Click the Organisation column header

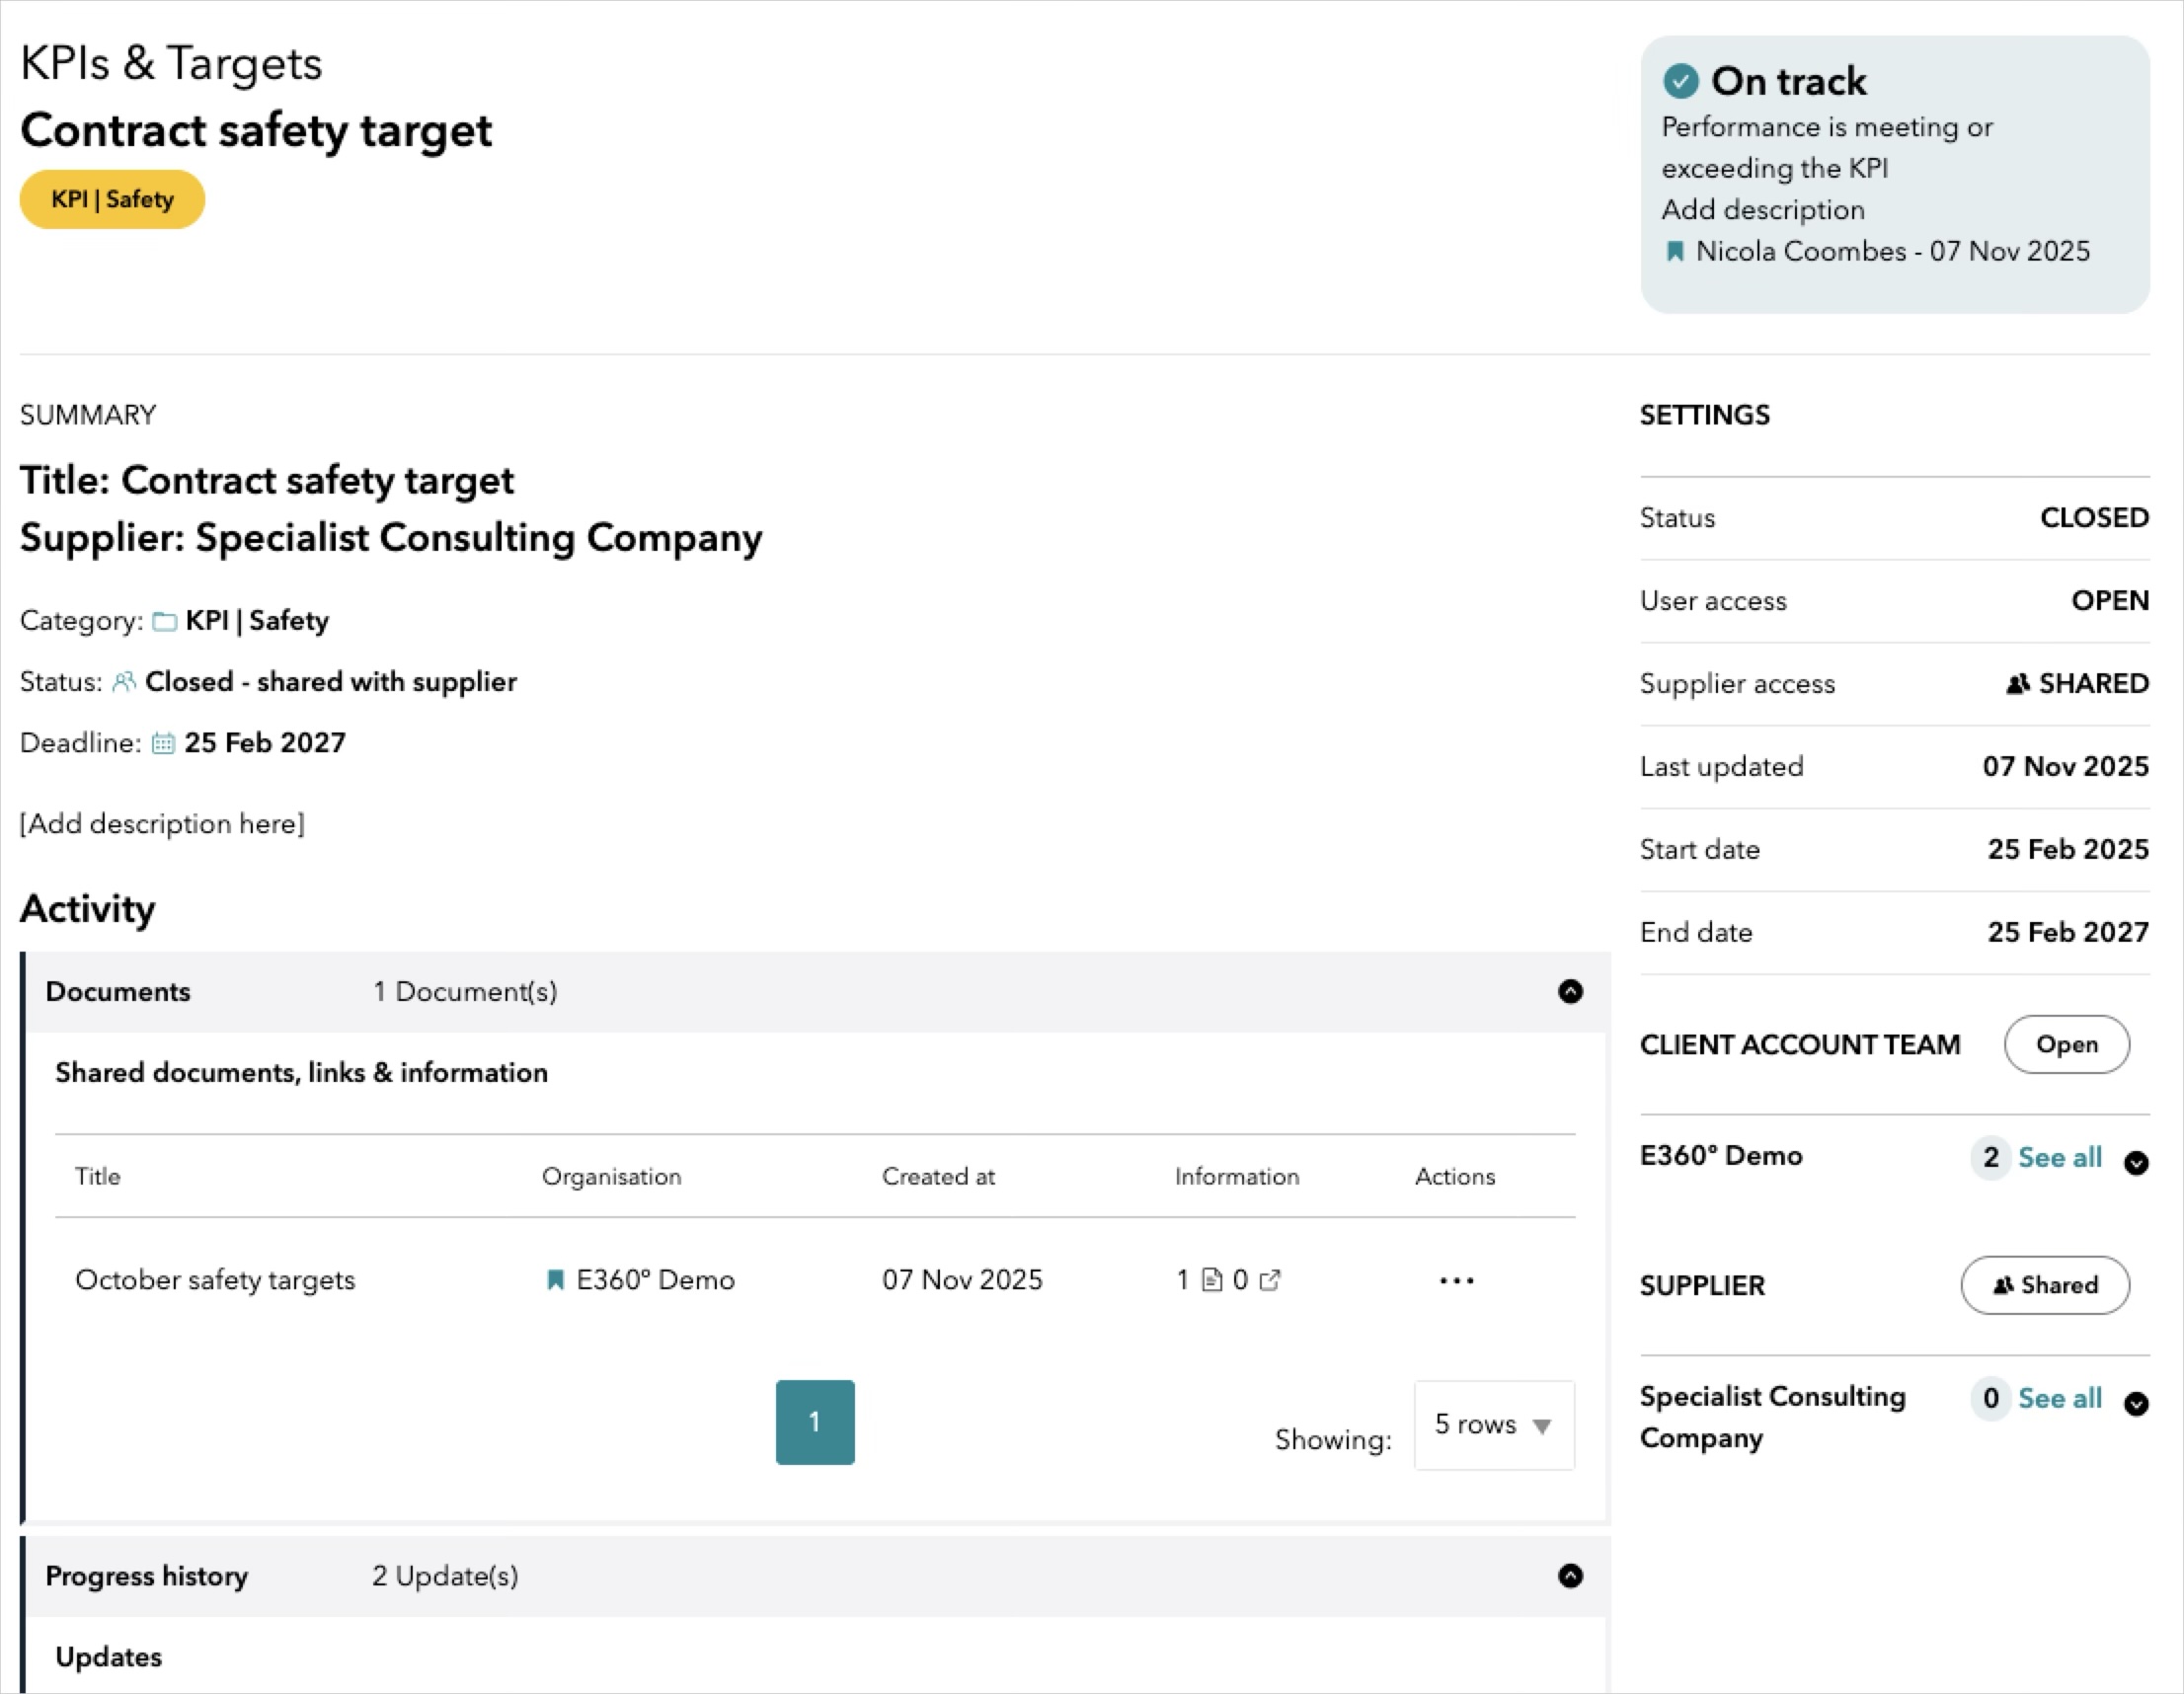611,1177
